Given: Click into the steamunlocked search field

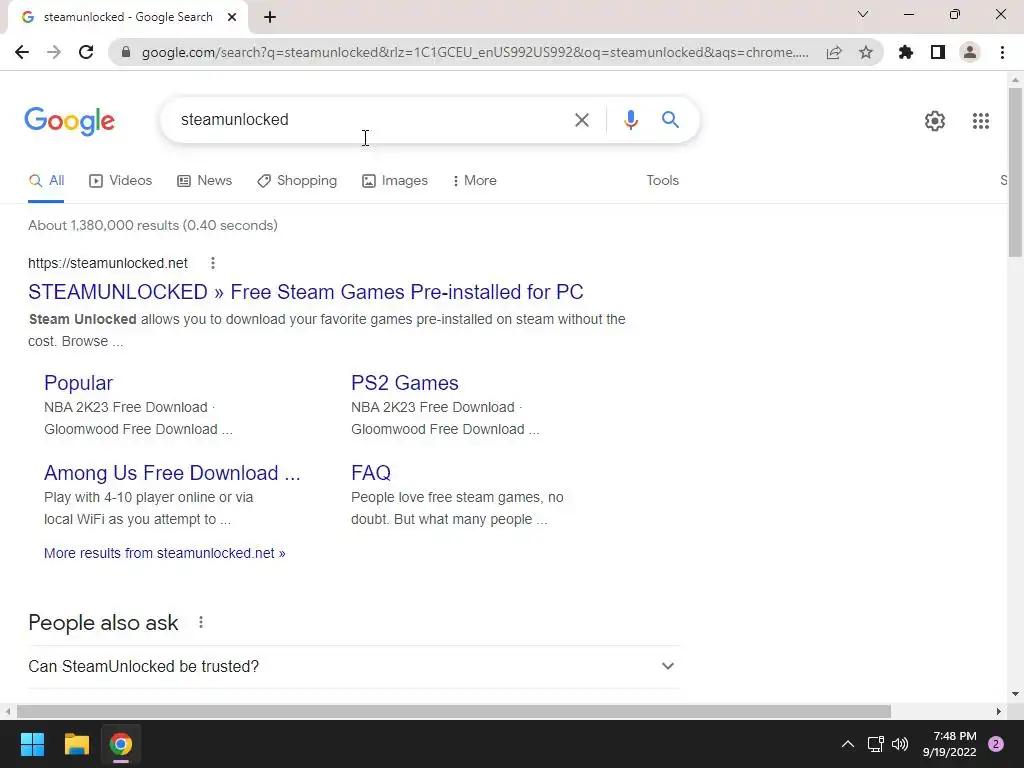Looking at the screenshot, I should pos(366,120).
